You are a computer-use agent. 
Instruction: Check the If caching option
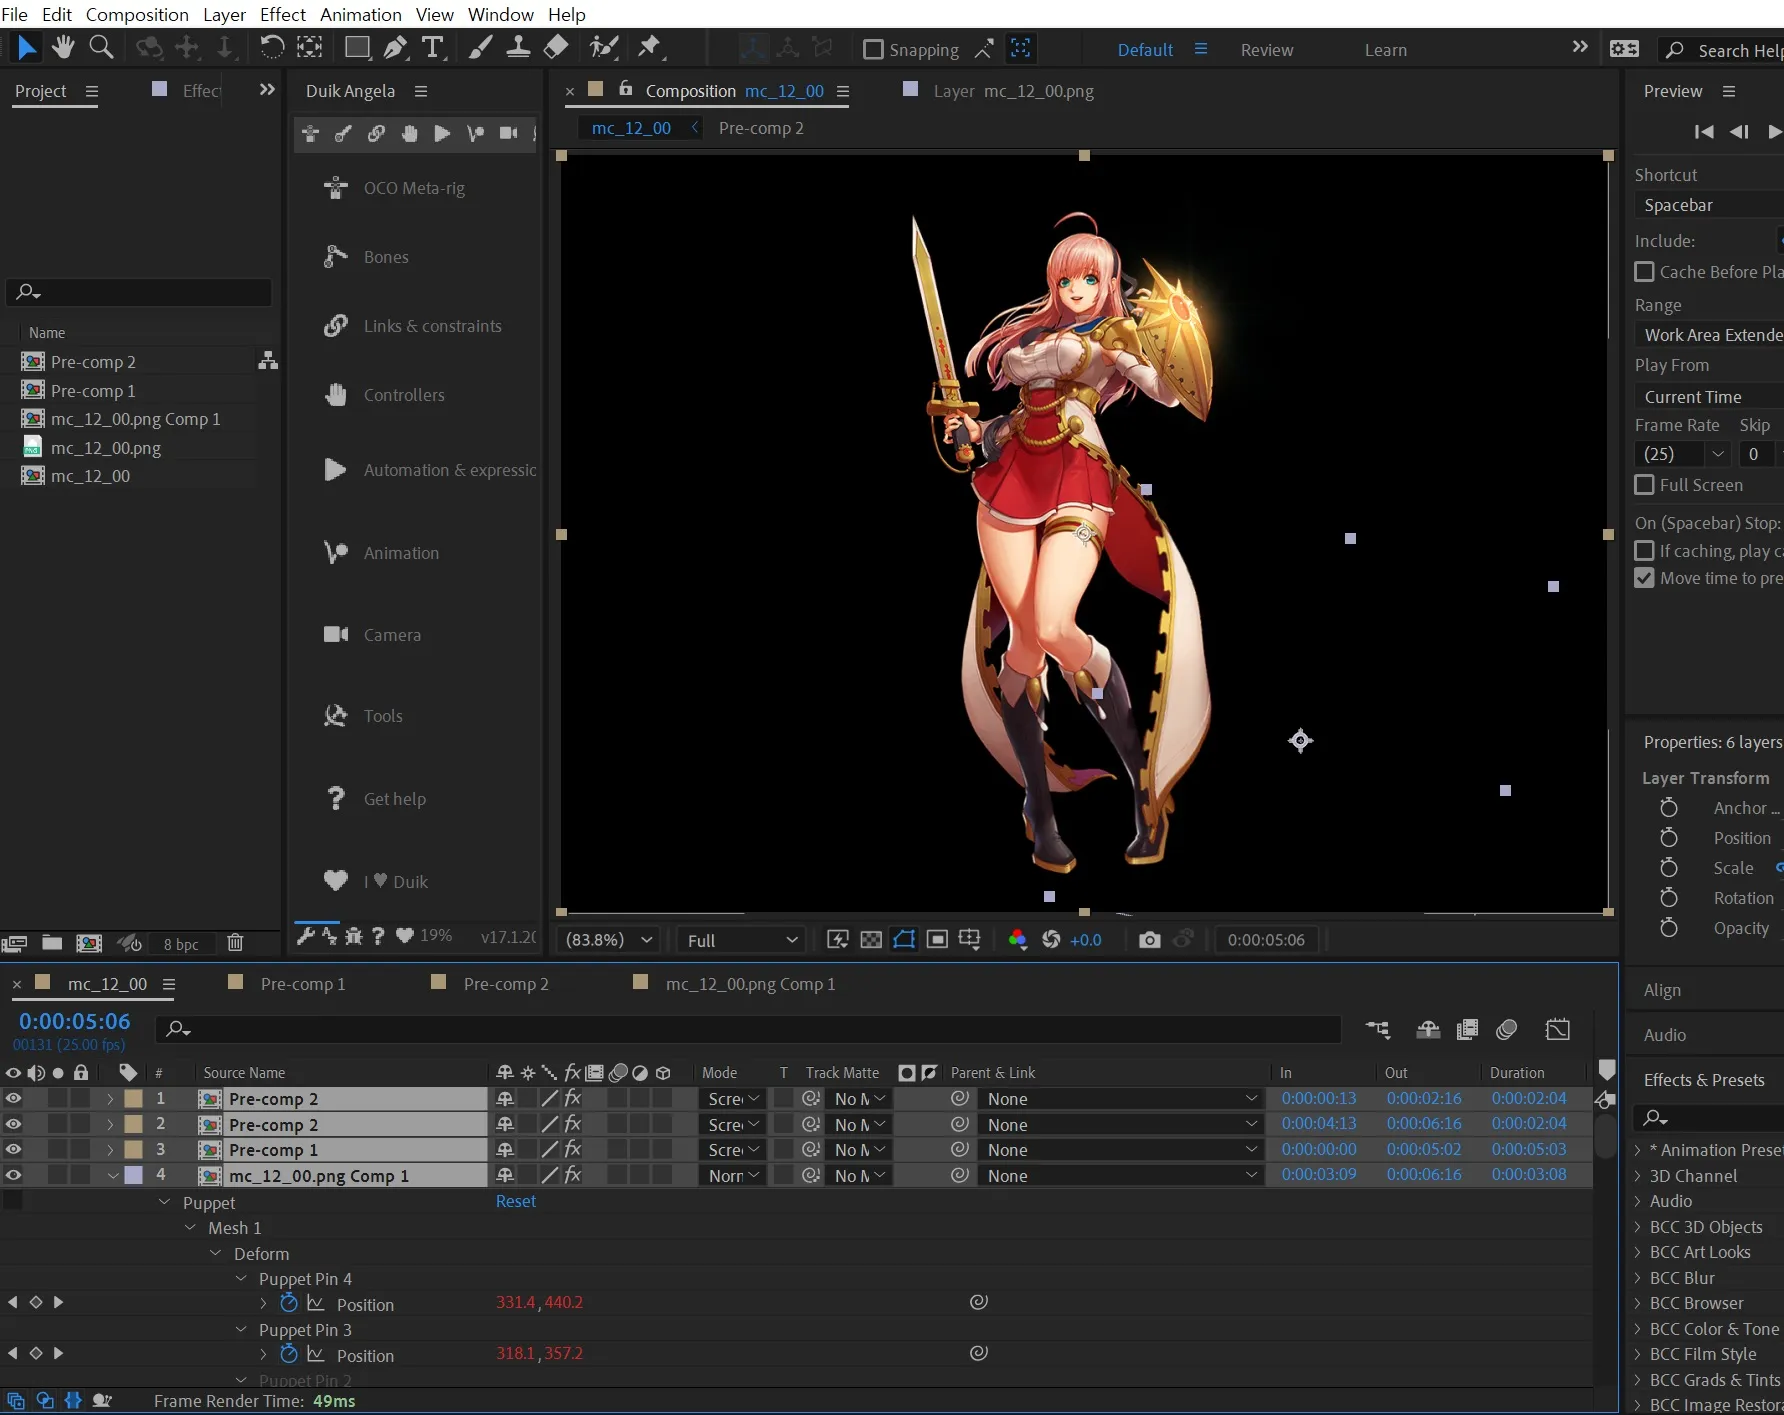pyautogui.click(x=1644, y=551)
